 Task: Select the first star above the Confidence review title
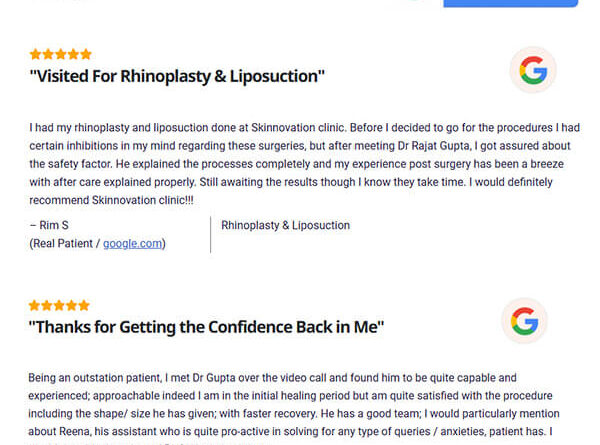coord(34,305)
